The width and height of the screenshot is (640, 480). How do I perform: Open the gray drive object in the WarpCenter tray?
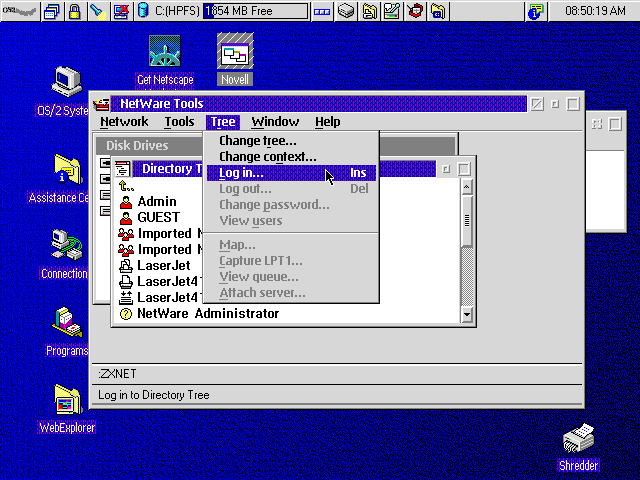(345, 11)
